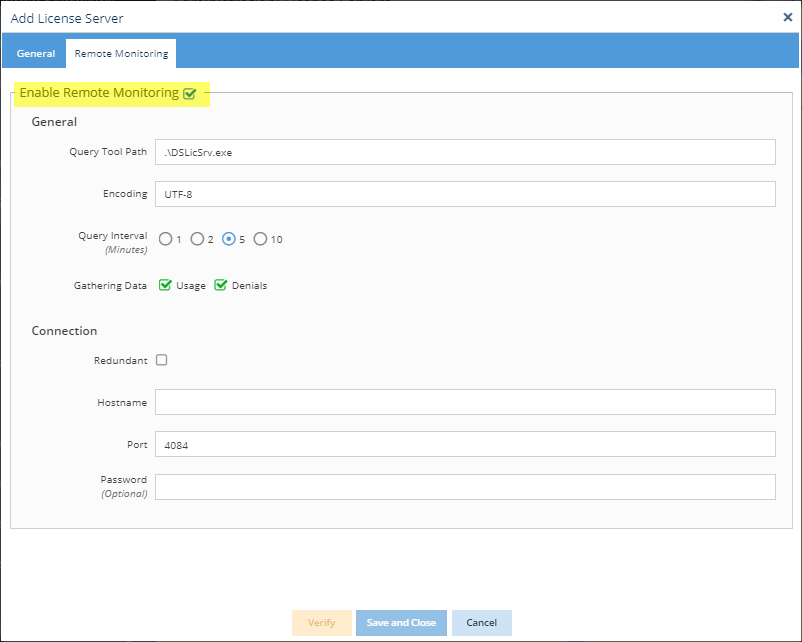The height and width of the screenshot is (642, 802).
Task: Enable the Redundant checkbox
Action: pos(162,360)
